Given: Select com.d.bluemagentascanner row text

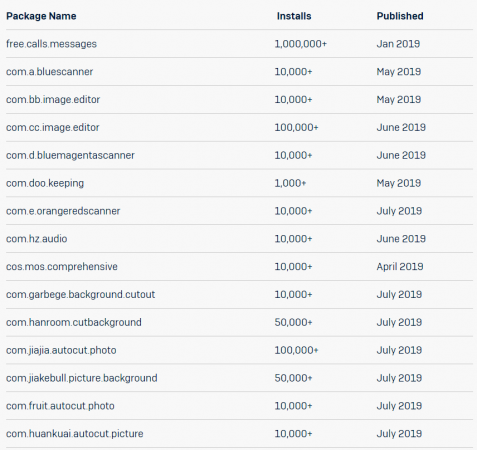Looking at the screenshot, I should pyautogui.click(x=70, y=156).
